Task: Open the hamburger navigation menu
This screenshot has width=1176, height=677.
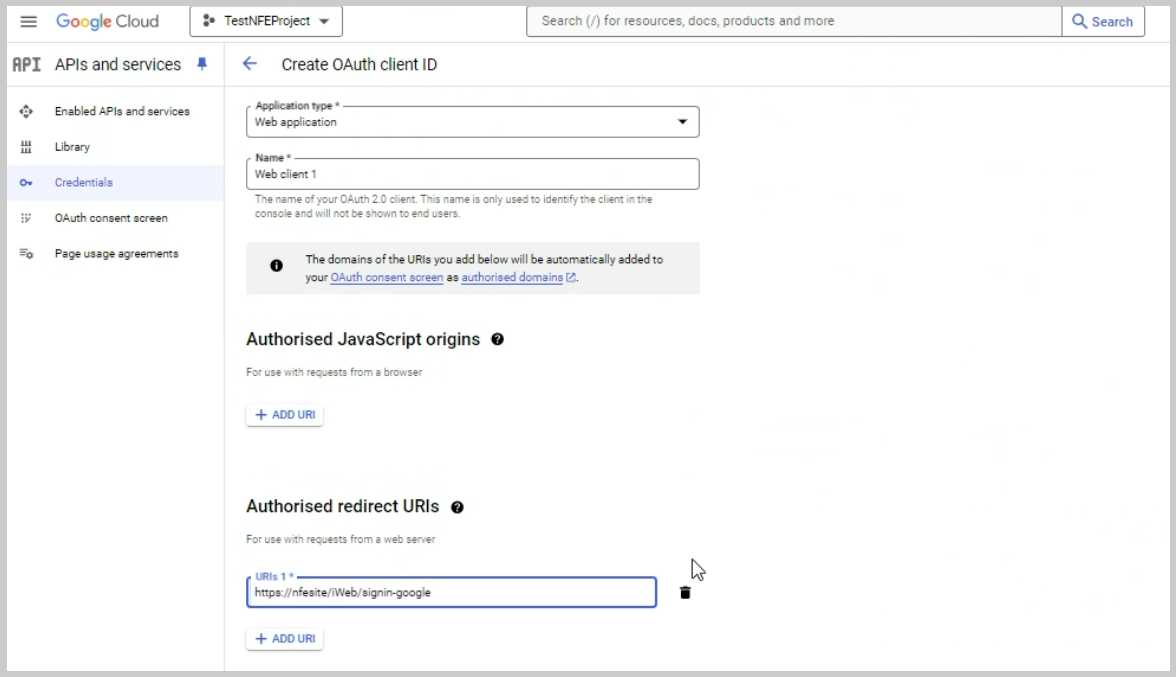Action: [x=28, y=21]
